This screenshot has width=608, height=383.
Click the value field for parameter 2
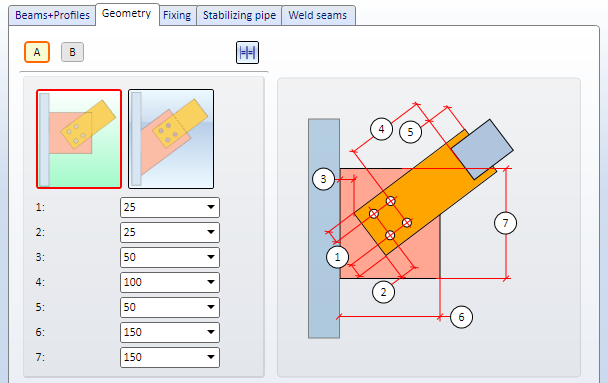coord(170,232)
